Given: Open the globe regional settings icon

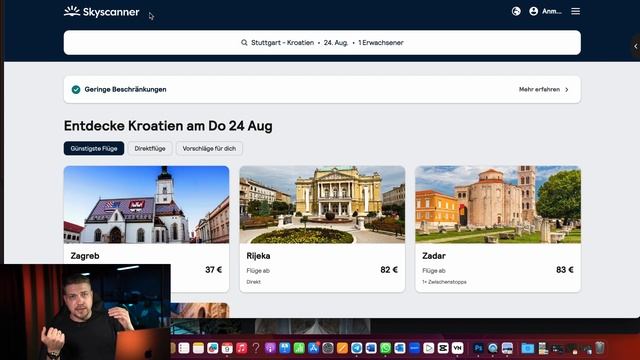Looking at the screenshot, I should (516, 11).
